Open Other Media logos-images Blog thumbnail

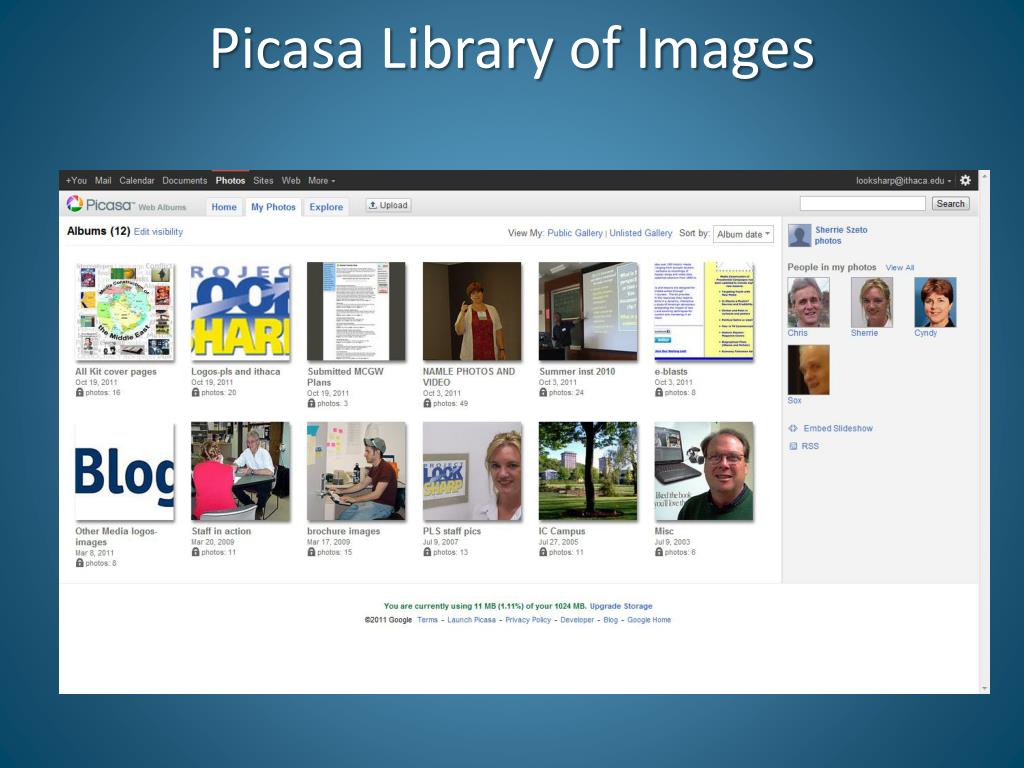(x=125, y=471)
